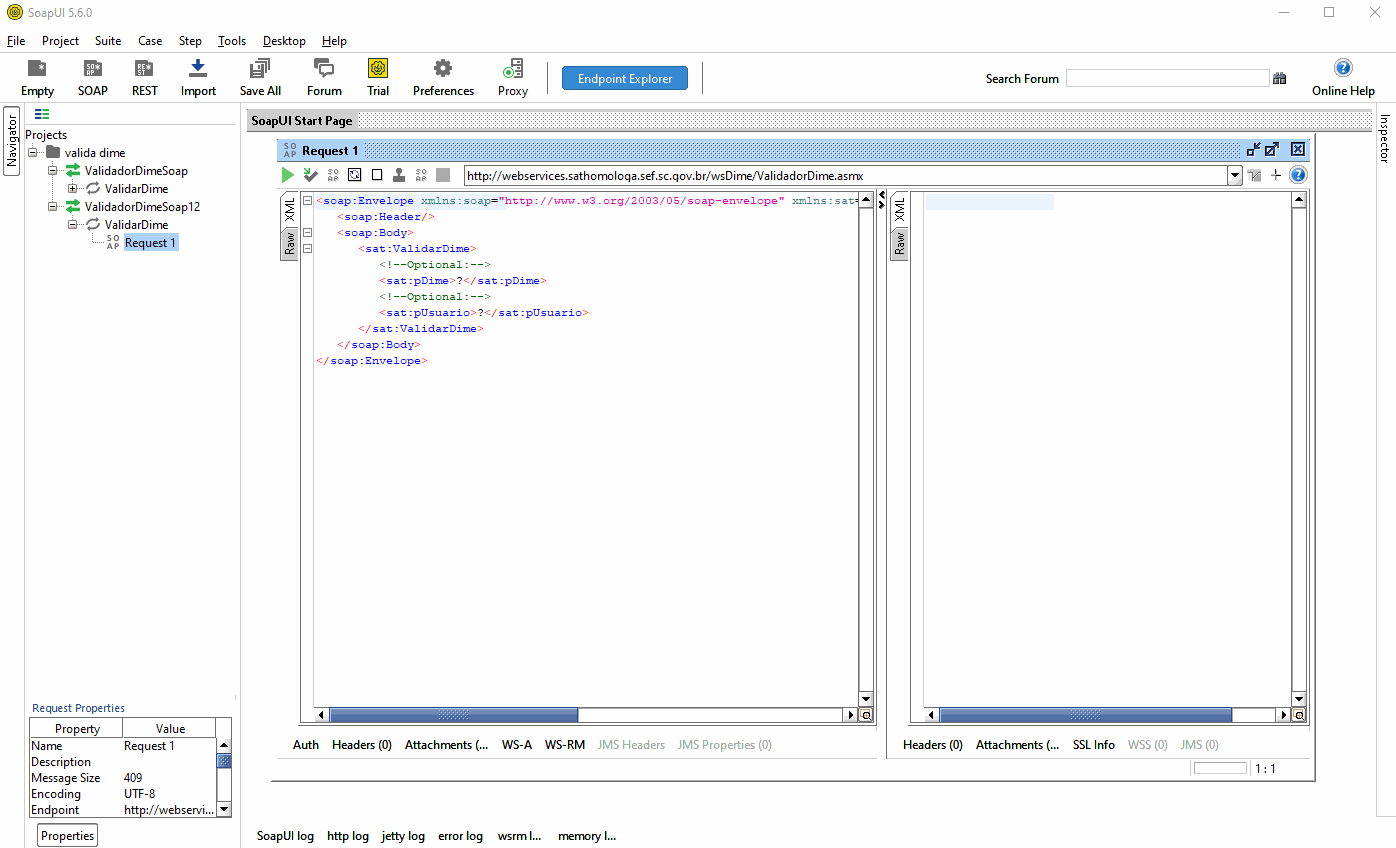Click the plus icon next to endpoint
1396x848 pixels.
[x=1276, y=175]
